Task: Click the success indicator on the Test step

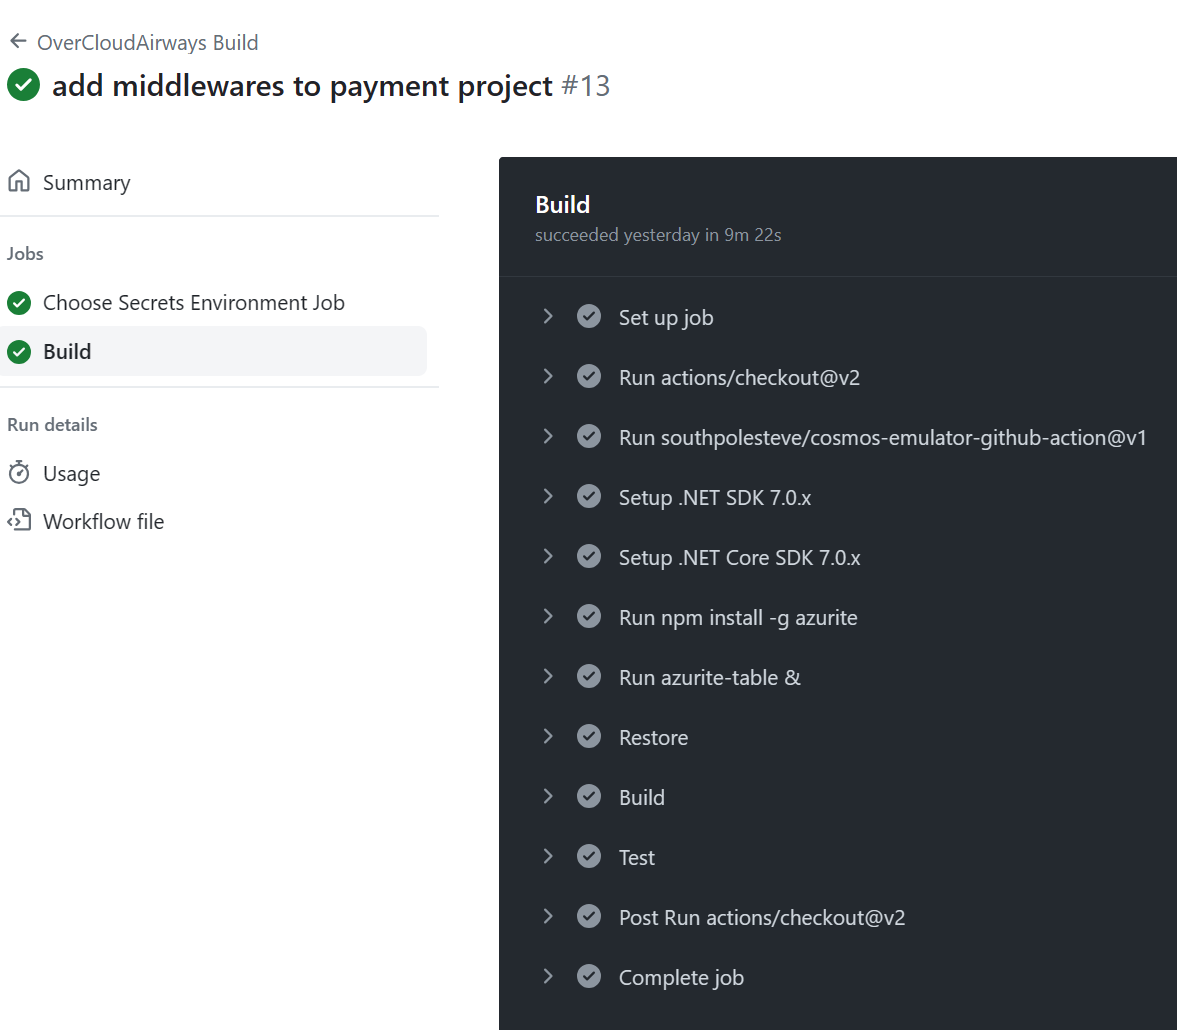Action: click(589, 856)
